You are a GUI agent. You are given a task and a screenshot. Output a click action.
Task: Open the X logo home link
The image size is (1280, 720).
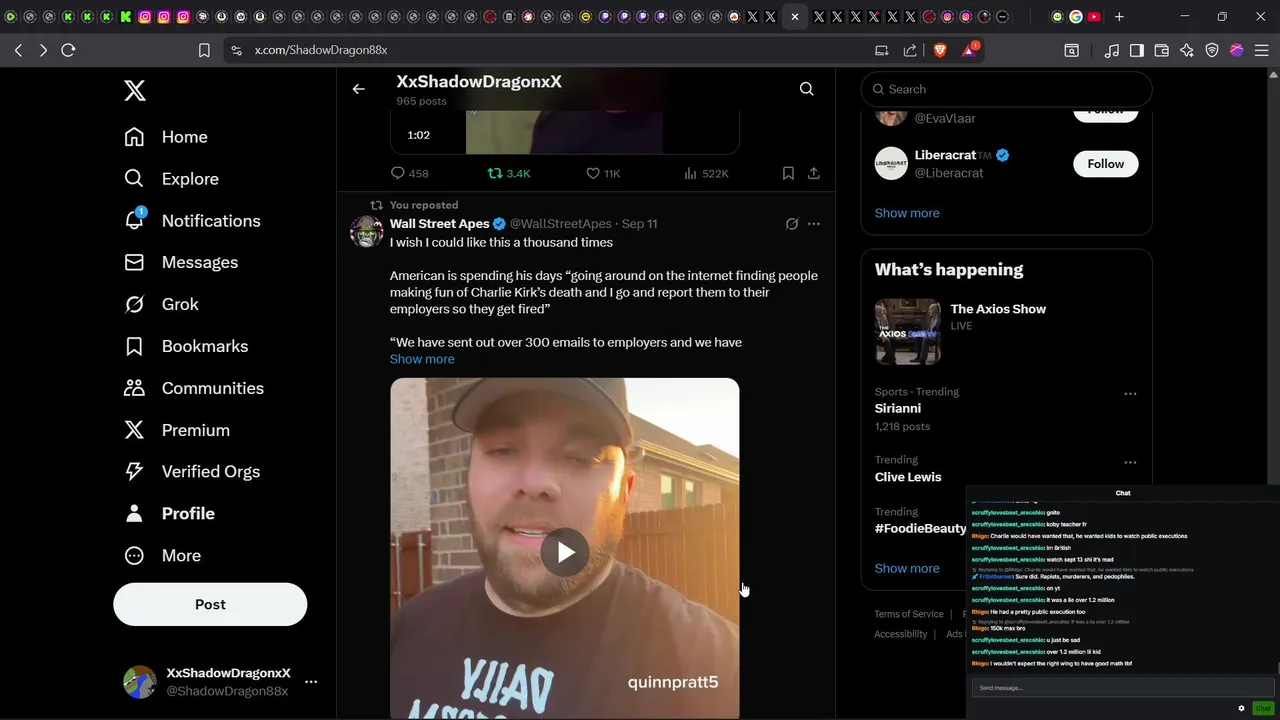(x=135, y=91)
